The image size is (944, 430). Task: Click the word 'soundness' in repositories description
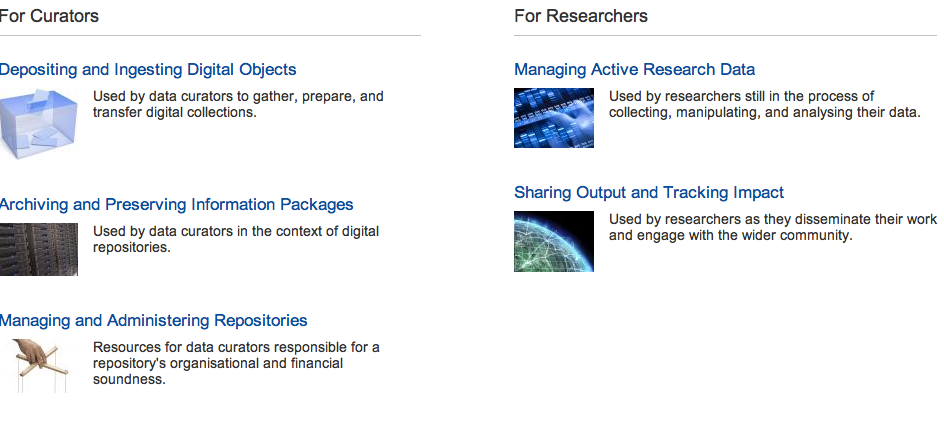pyautogui.click(x=129, y=379)
